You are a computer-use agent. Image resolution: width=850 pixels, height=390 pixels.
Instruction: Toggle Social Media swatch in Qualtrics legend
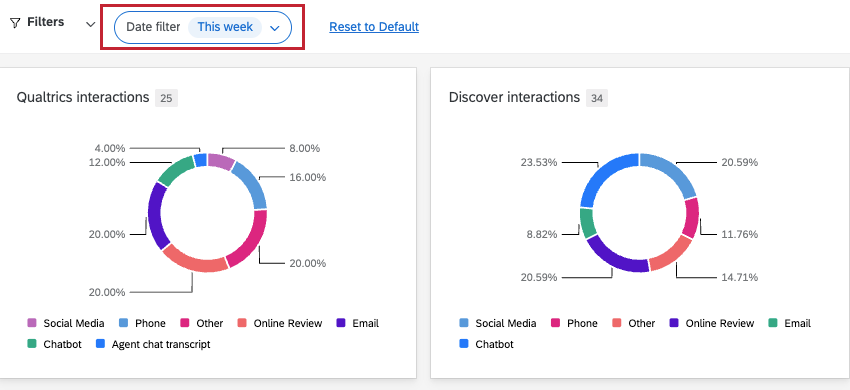coord(32,323)
